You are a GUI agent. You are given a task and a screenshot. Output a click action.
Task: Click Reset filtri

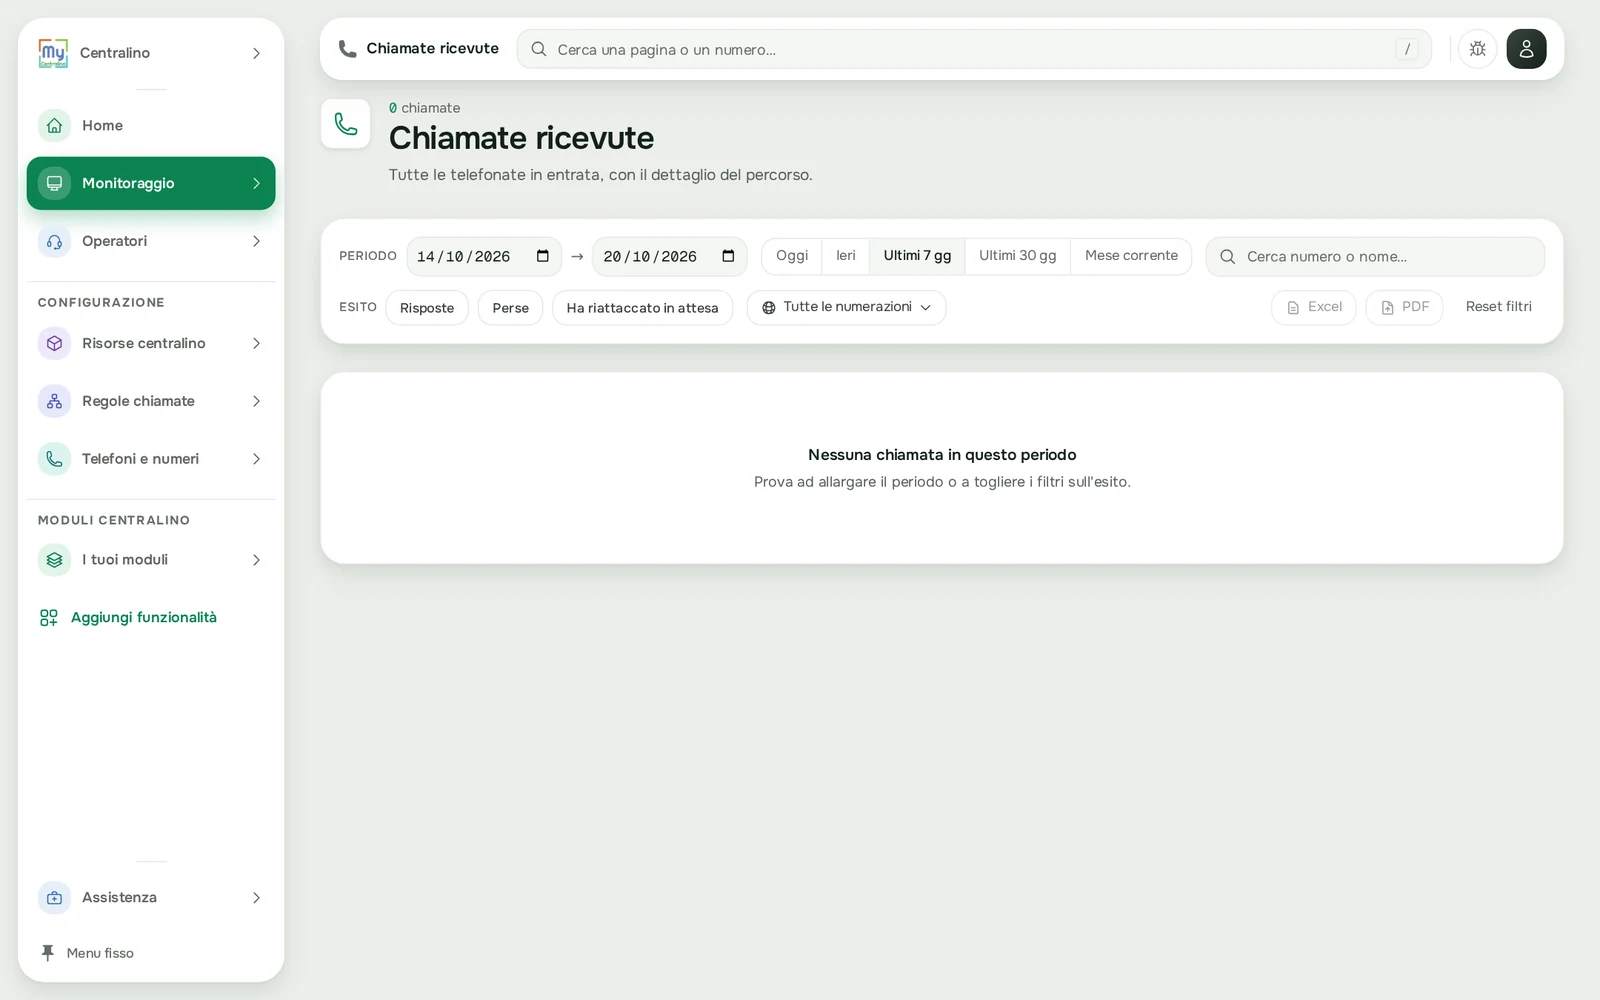coord(1498,307)
